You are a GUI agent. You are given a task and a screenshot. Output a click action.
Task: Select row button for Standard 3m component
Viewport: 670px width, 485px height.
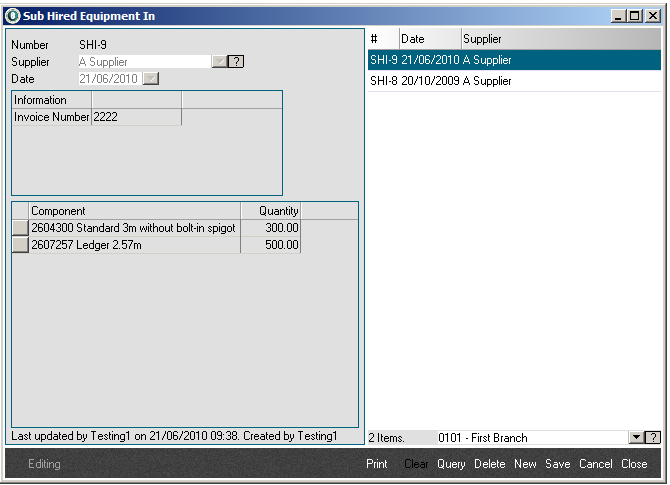pos(20,228)
